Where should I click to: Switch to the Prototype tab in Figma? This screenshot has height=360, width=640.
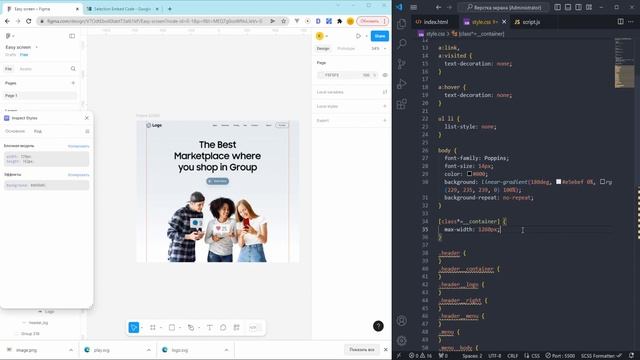tap(346, 49)
